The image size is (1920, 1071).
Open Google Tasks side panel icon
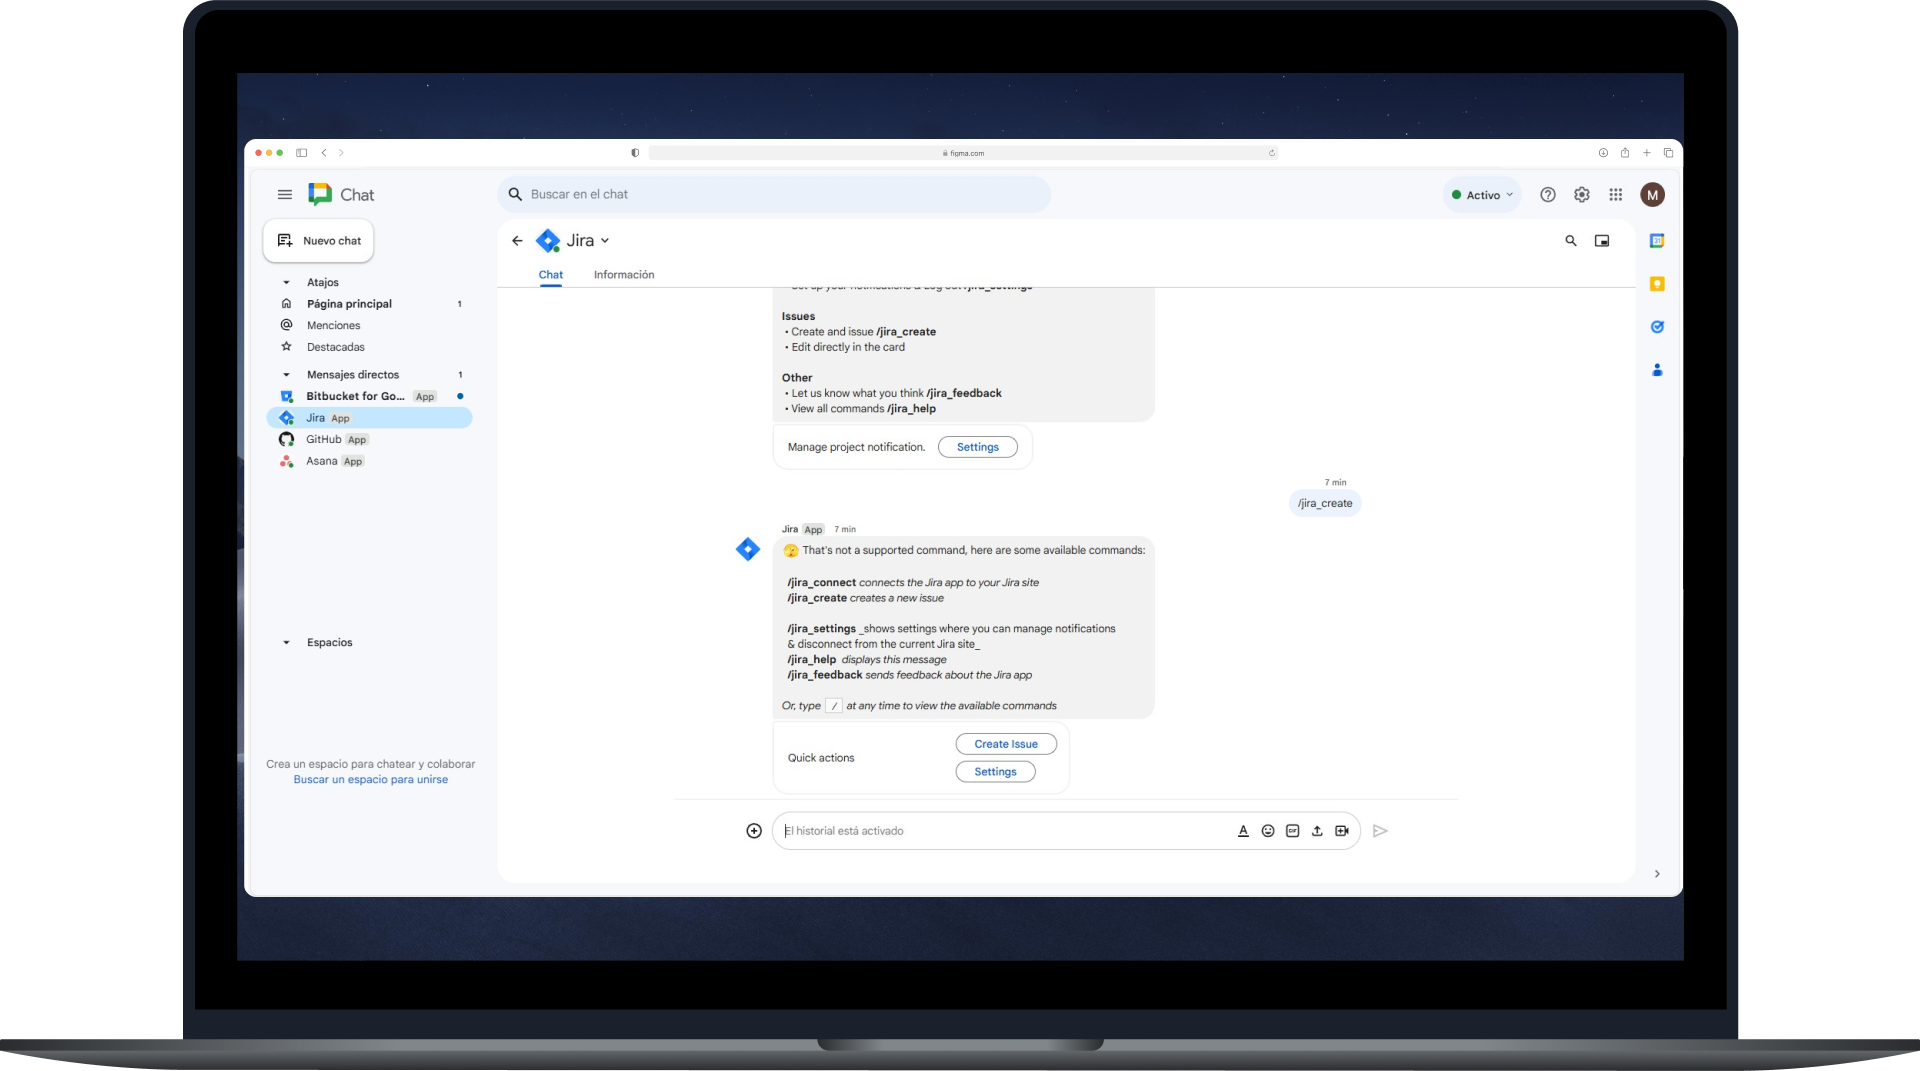(1657, 327)
